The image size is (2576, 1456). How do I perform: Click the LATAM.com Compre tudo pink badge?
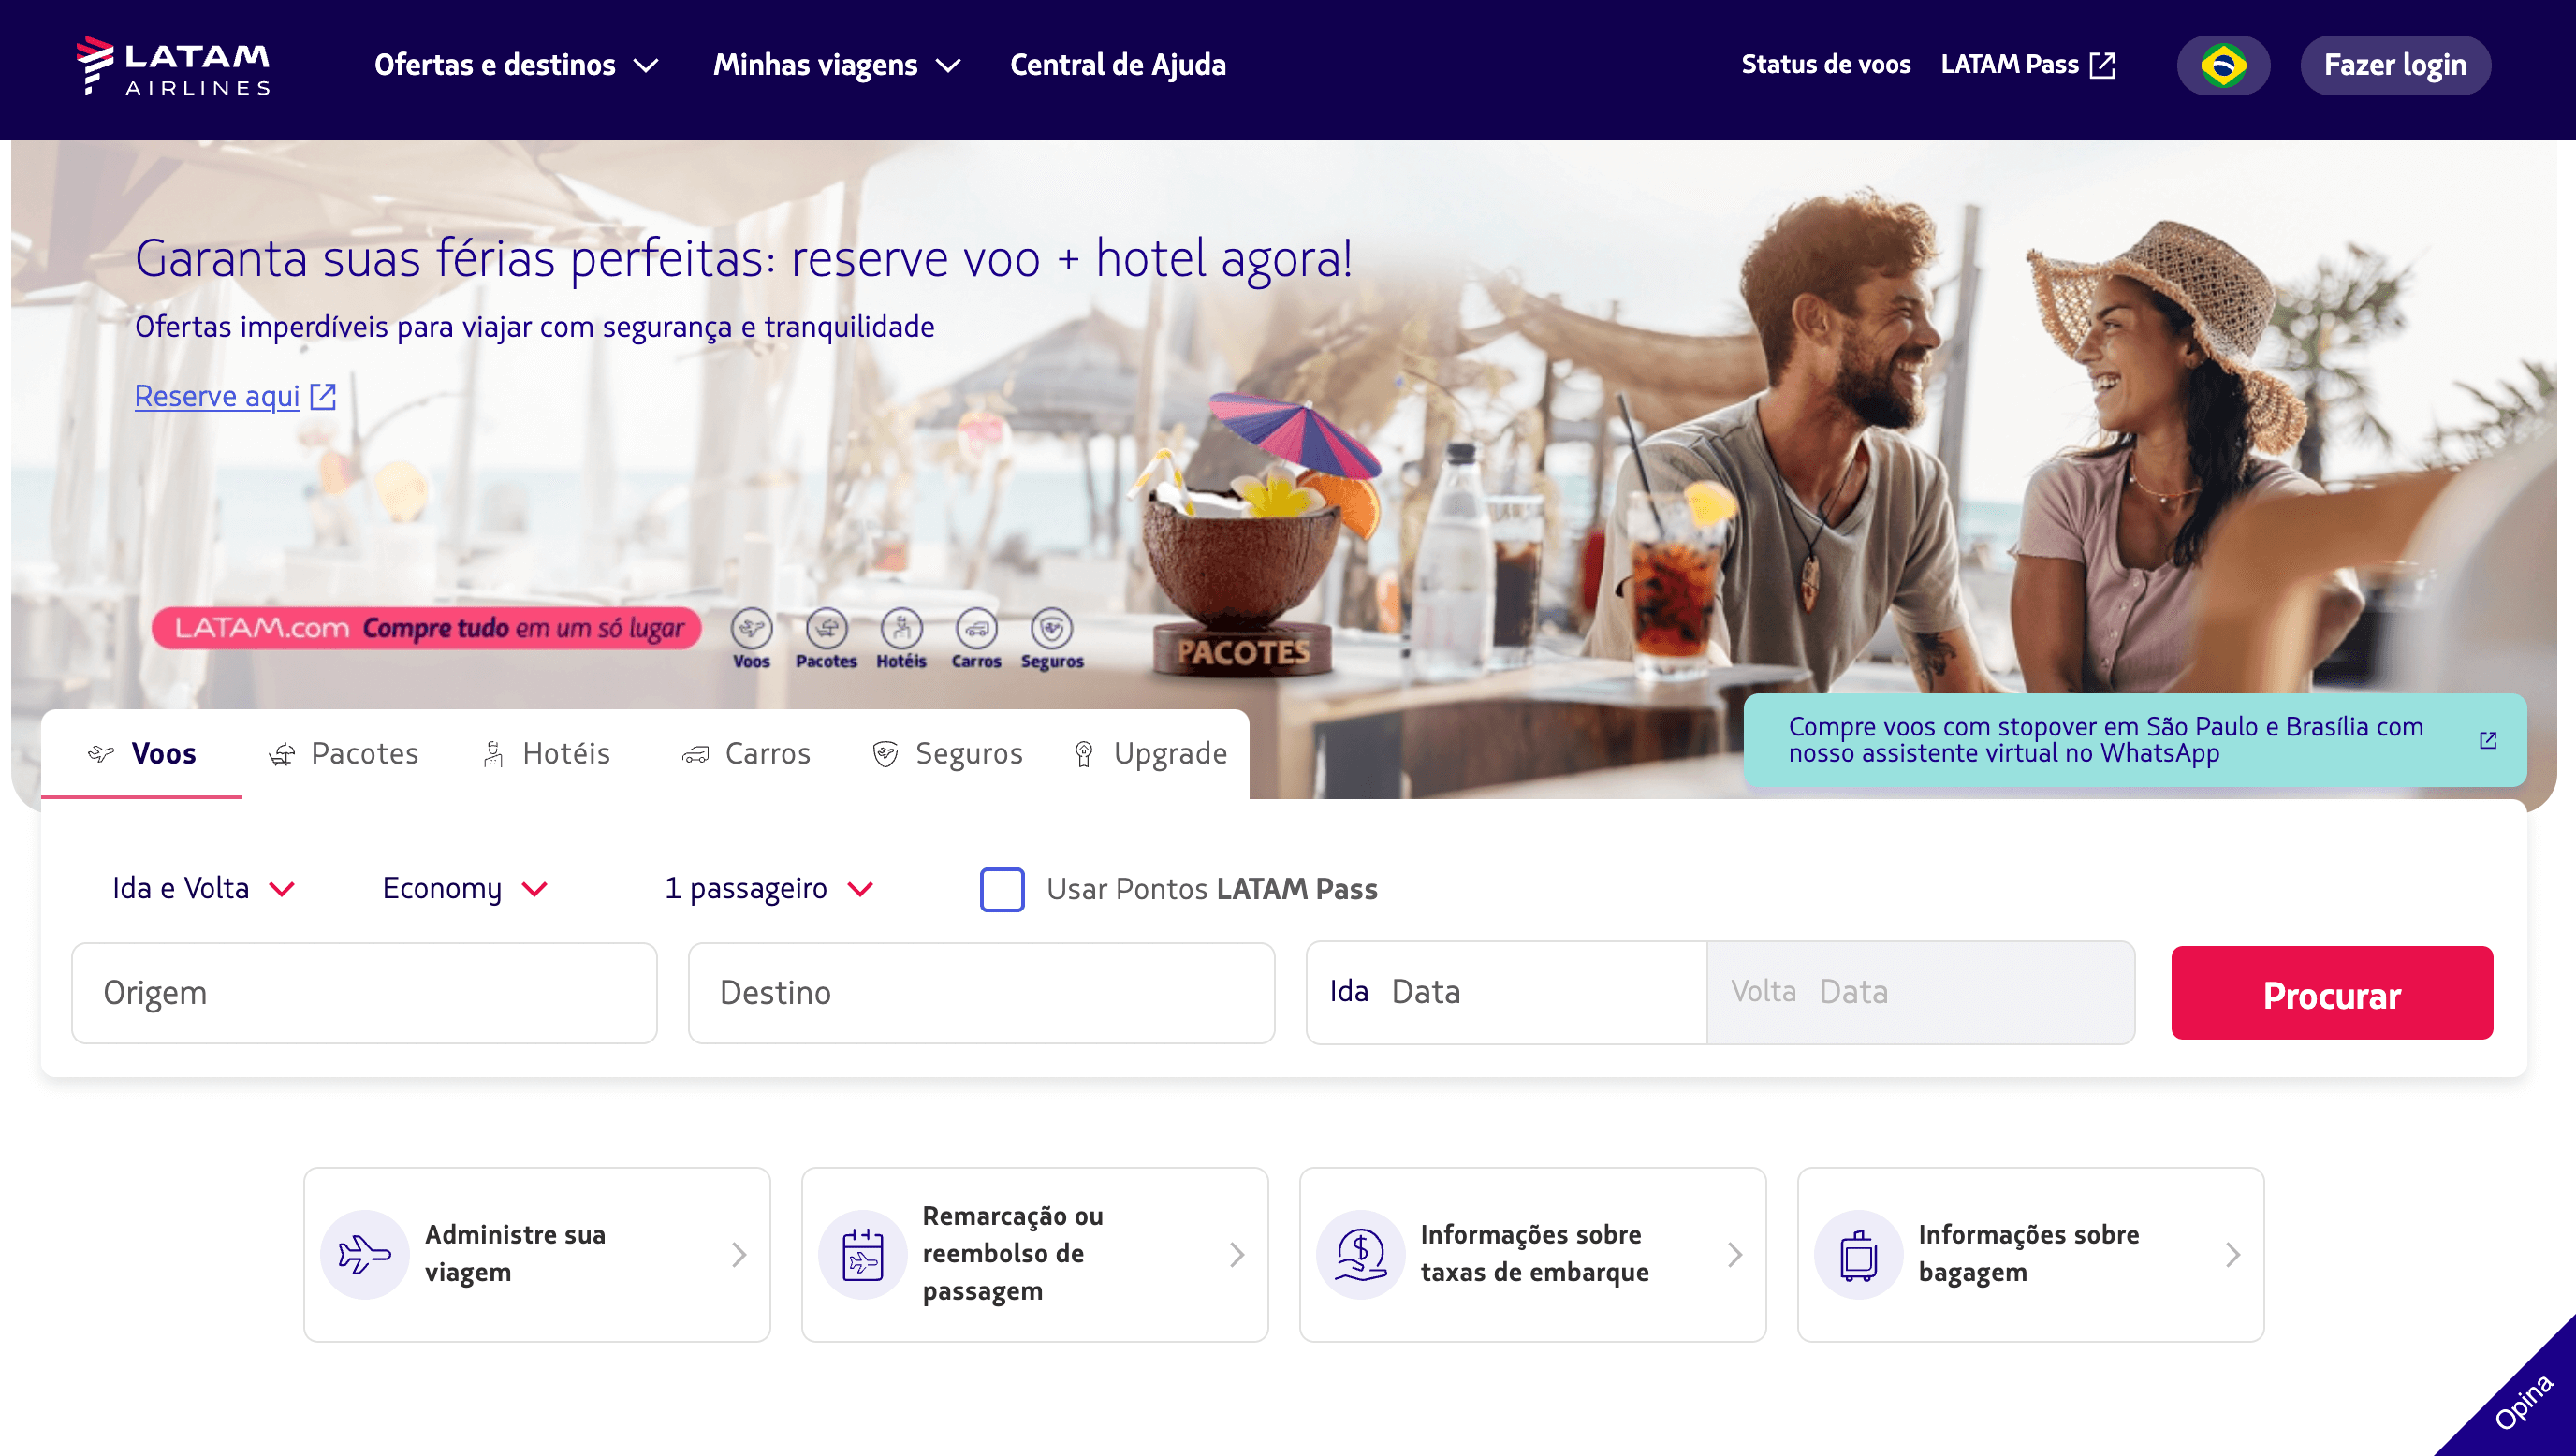(x=427, y=628)
